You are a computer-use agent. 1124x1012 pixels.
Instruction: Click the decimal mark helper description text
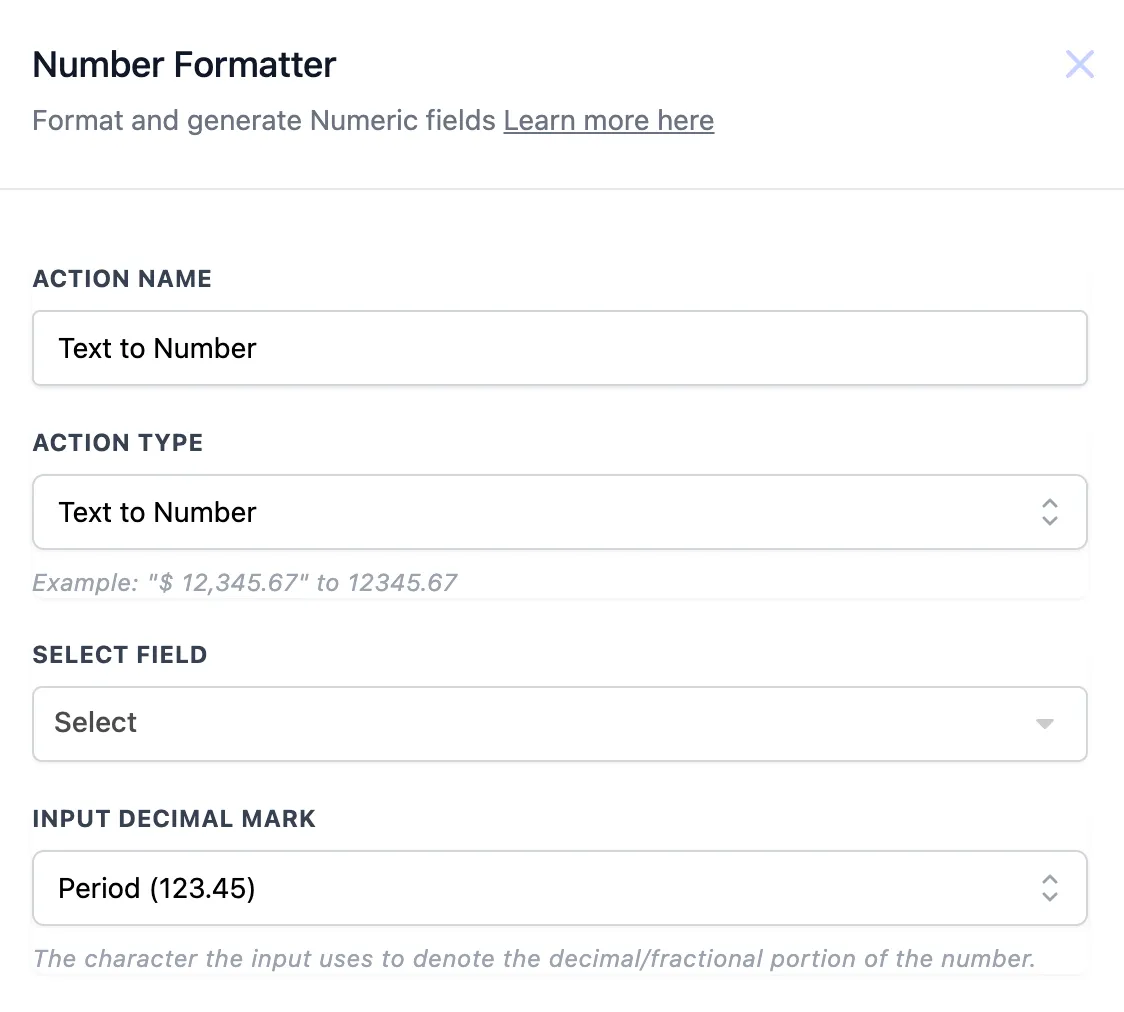[534, 958]
